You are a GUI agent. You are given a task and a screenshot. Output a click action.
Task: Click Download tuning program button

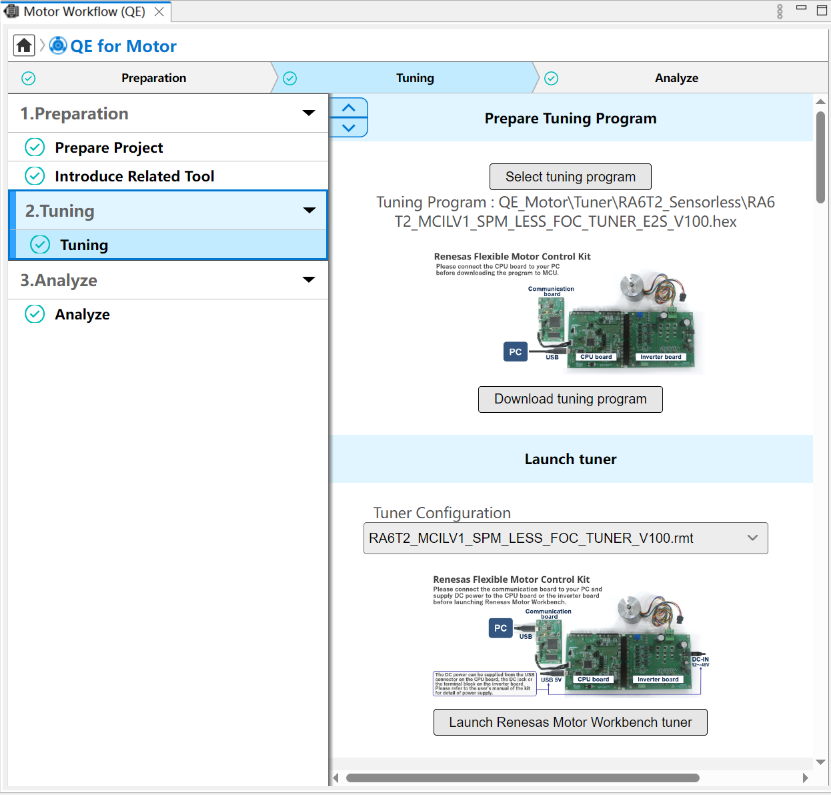[x=570, y=399]
